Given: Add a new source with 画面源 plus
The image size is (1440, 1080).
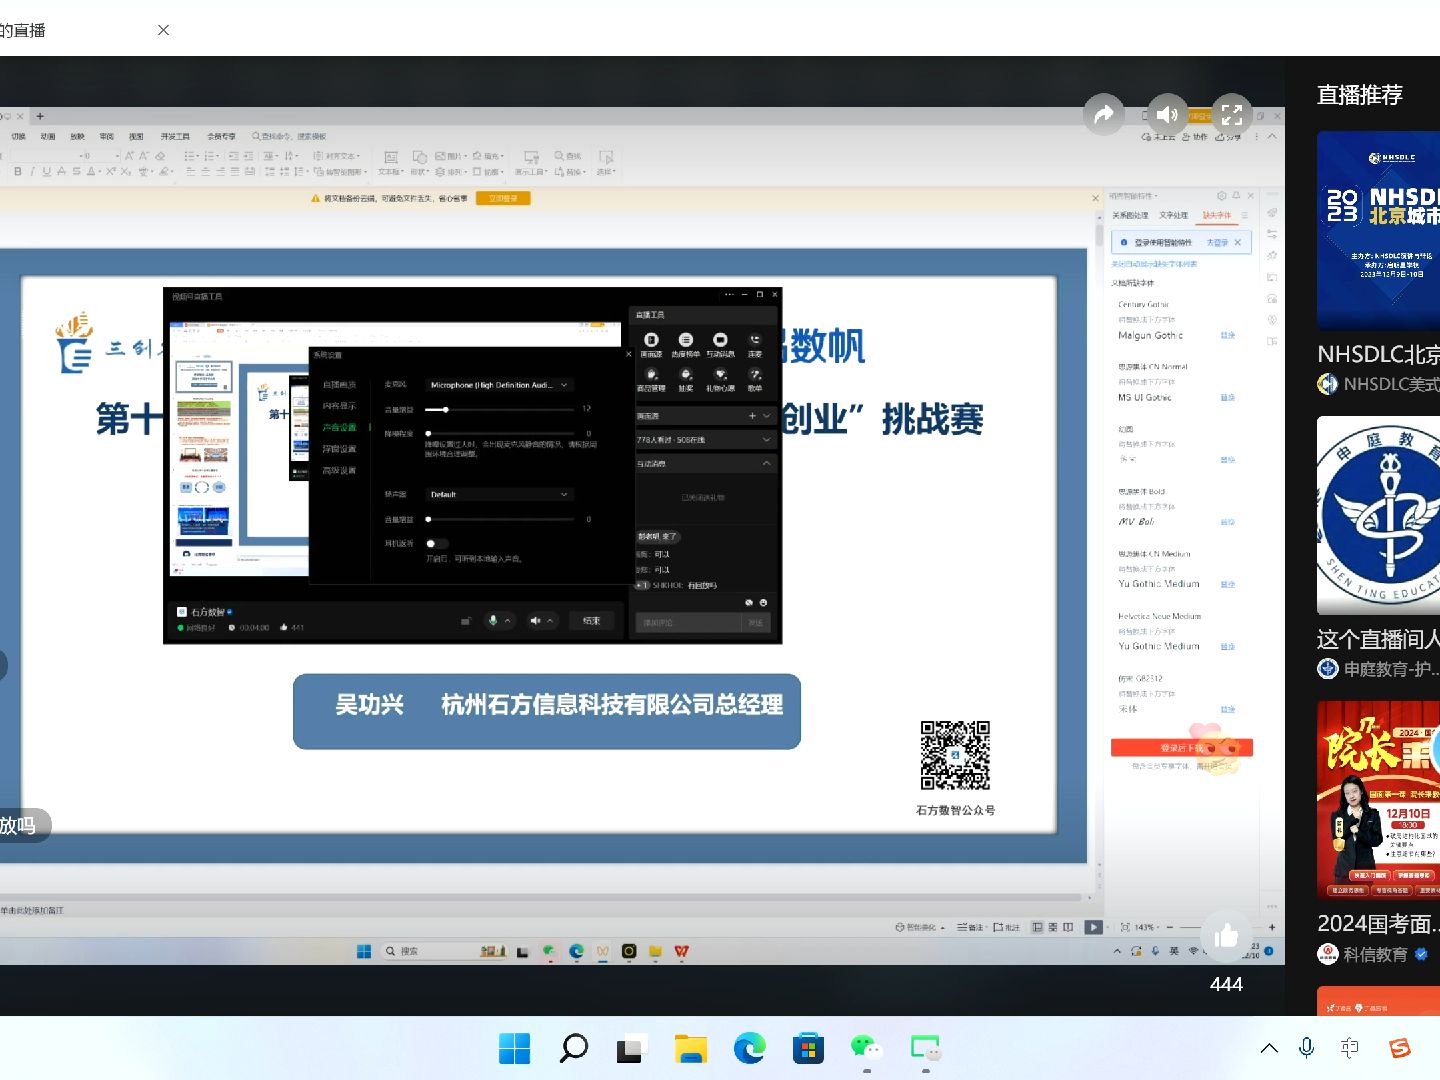Looking at the screenshot, I should (752, 416).
